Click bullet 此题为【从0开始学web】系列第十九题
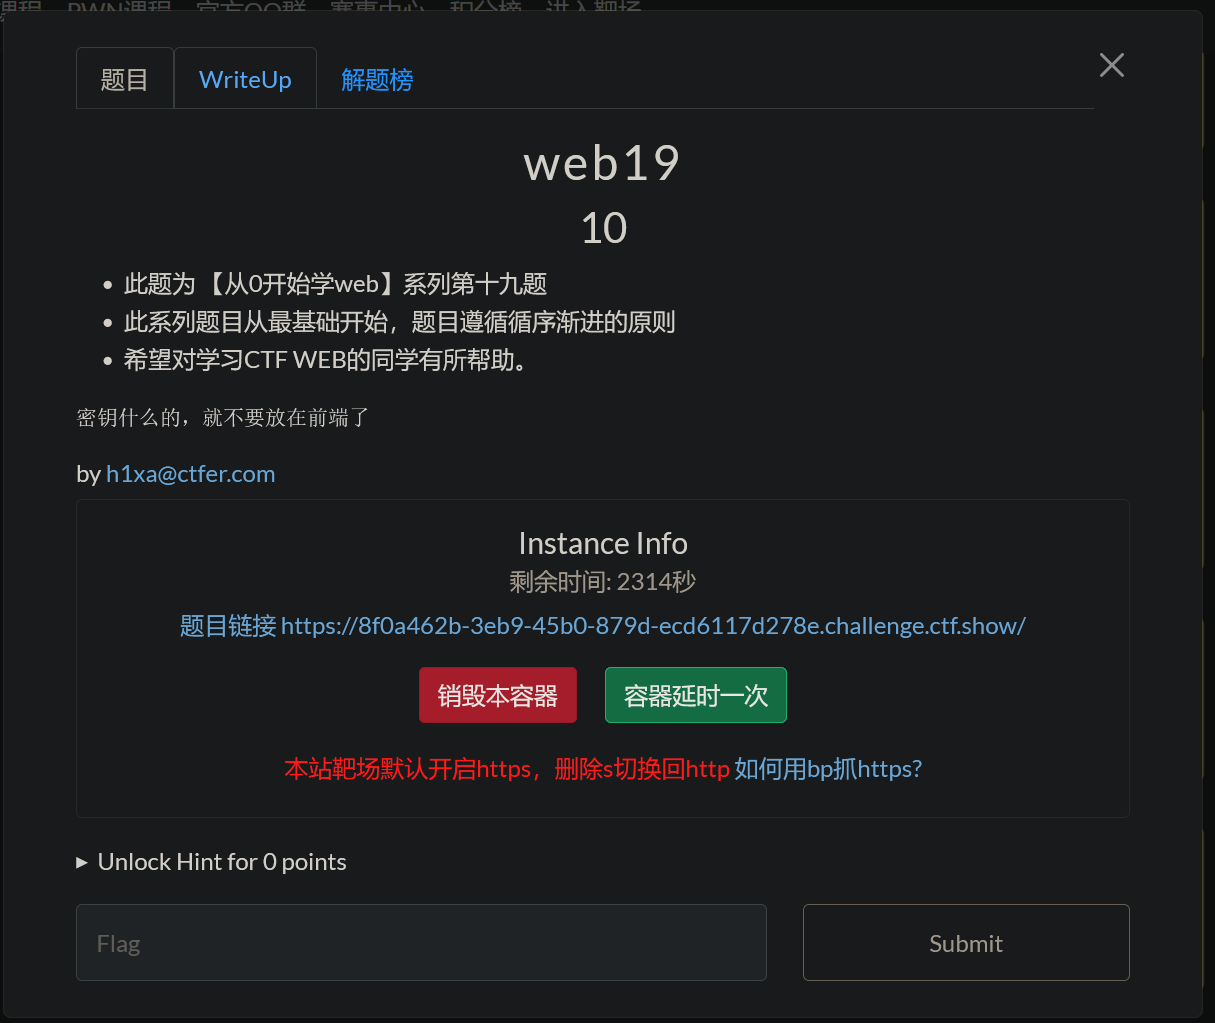This screenshot has width=1215, height=1023. click(335, 284)
